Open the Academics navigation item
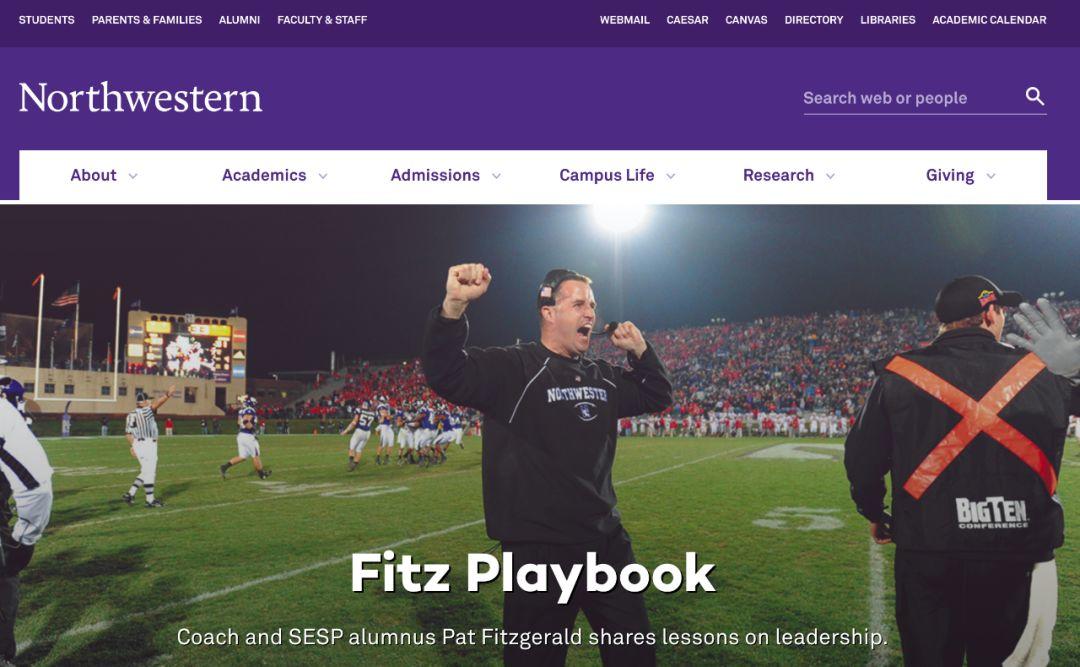This screenshot has height=667, width=1080. [x=264, y=176]
